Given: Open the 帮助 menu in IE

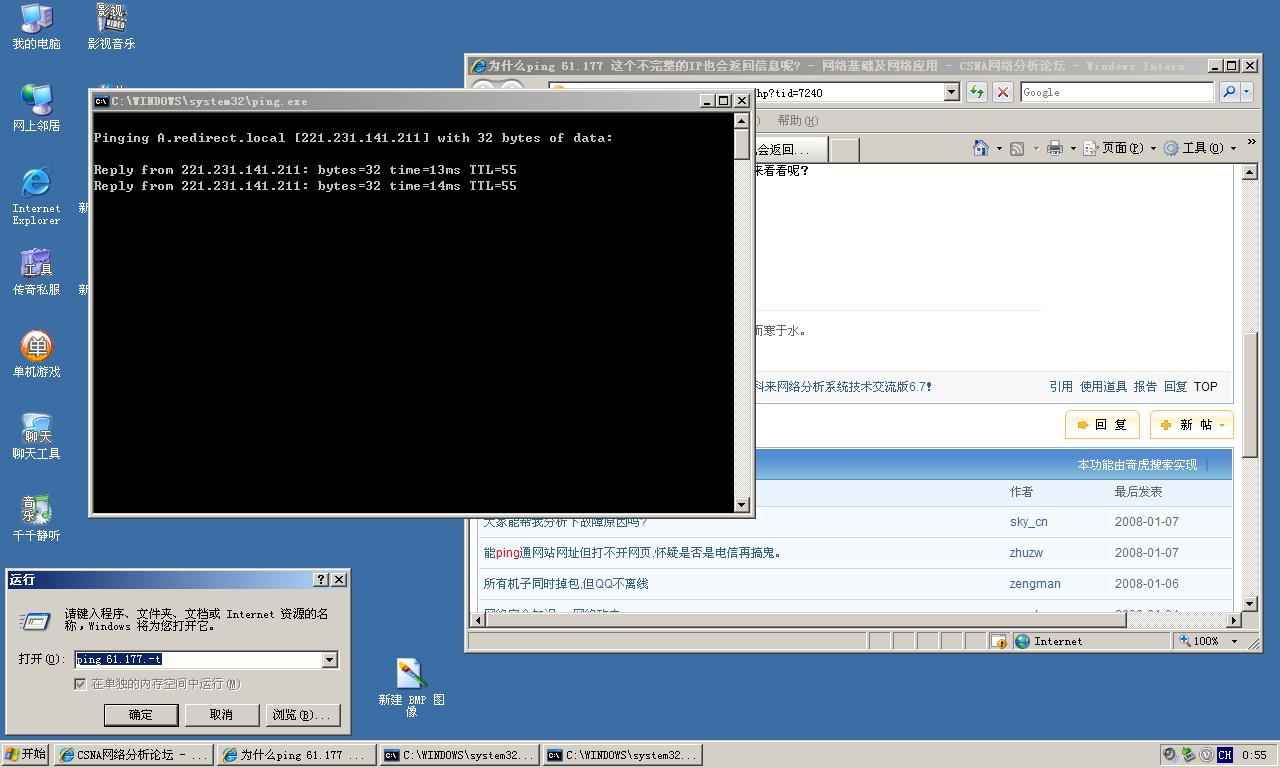Looking at the screenshot, I should (x=796, y=120).
